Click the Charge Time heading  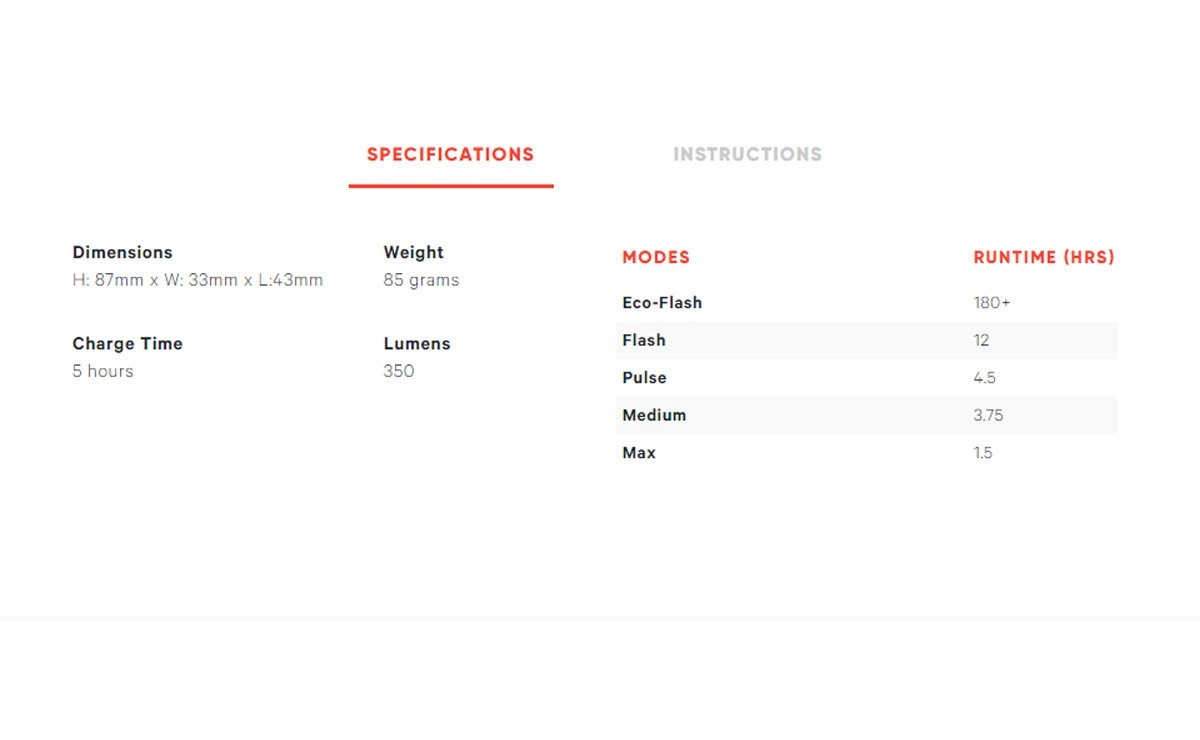[x=127, y=344]
